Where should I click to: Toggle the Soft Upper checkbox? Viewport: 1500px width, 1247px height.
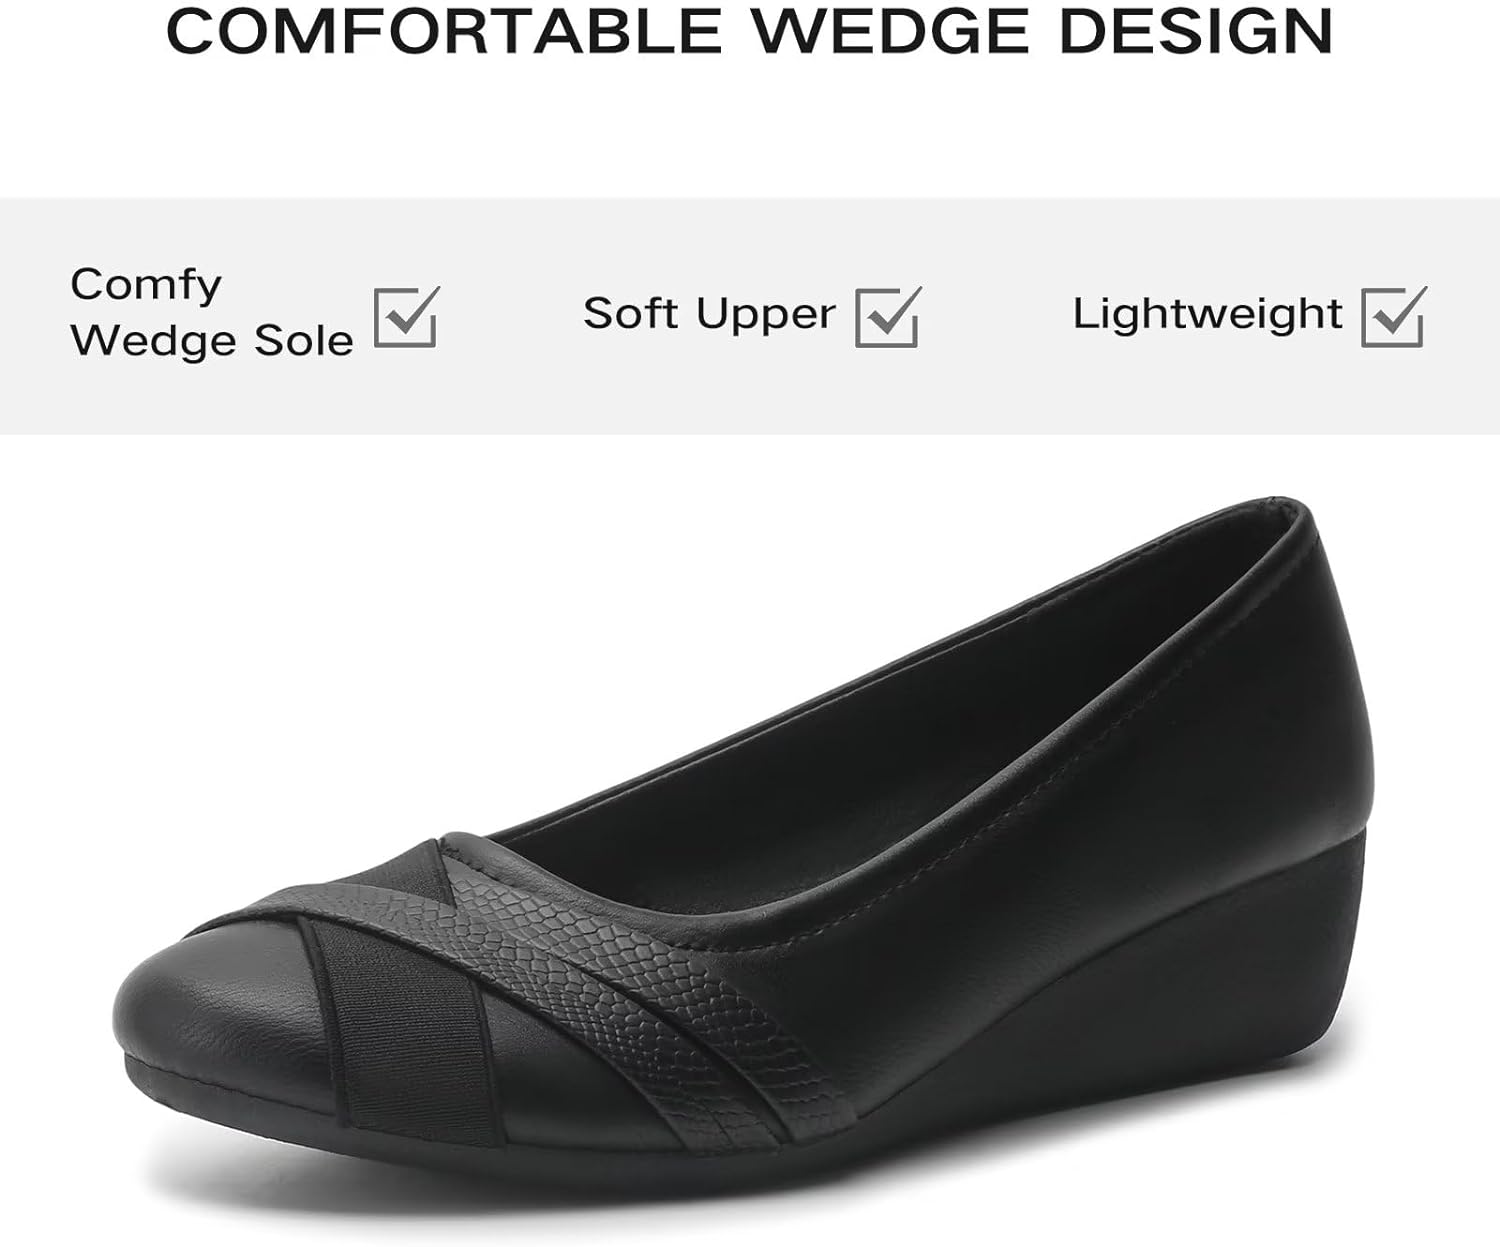coord(888,317)
